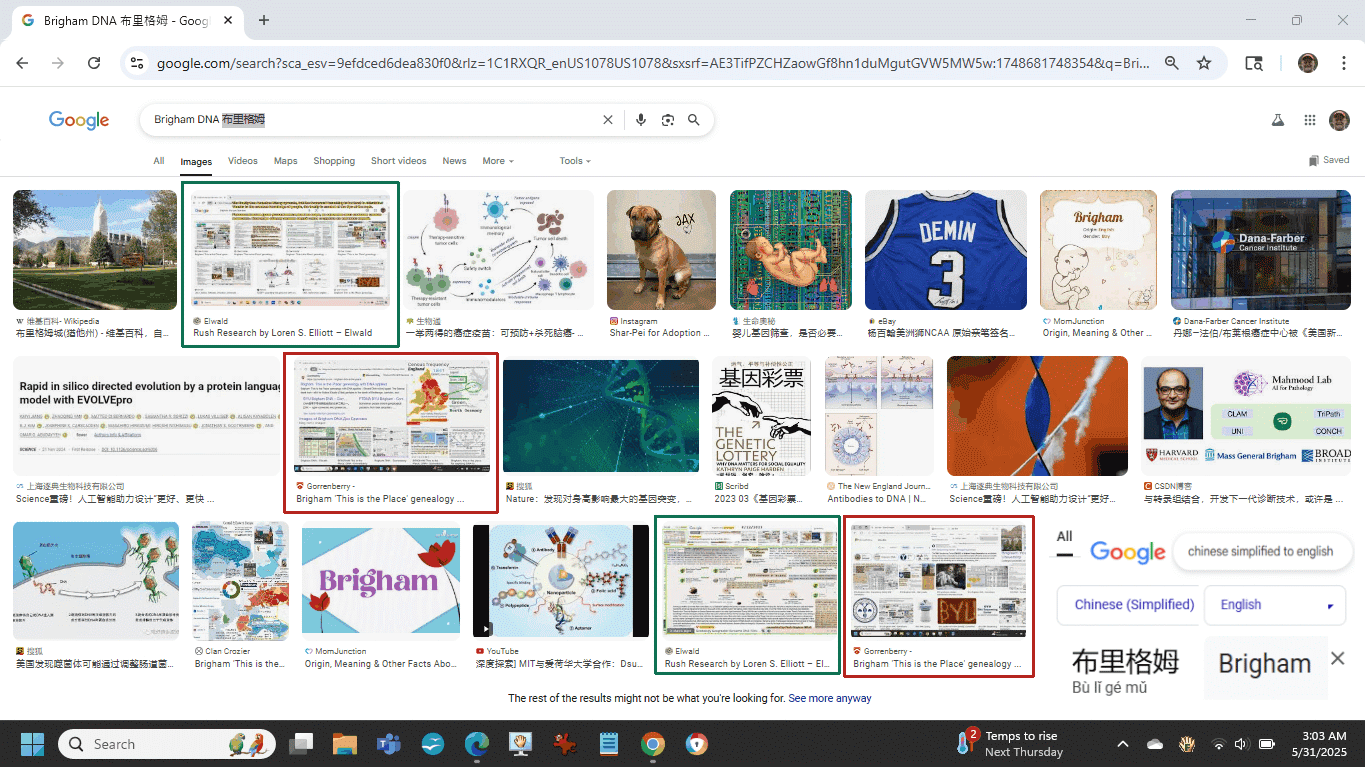This screenshot has height=767, width=1365.
Task: Open the eBay jersey result caption
Action: [x=945, y=328]
